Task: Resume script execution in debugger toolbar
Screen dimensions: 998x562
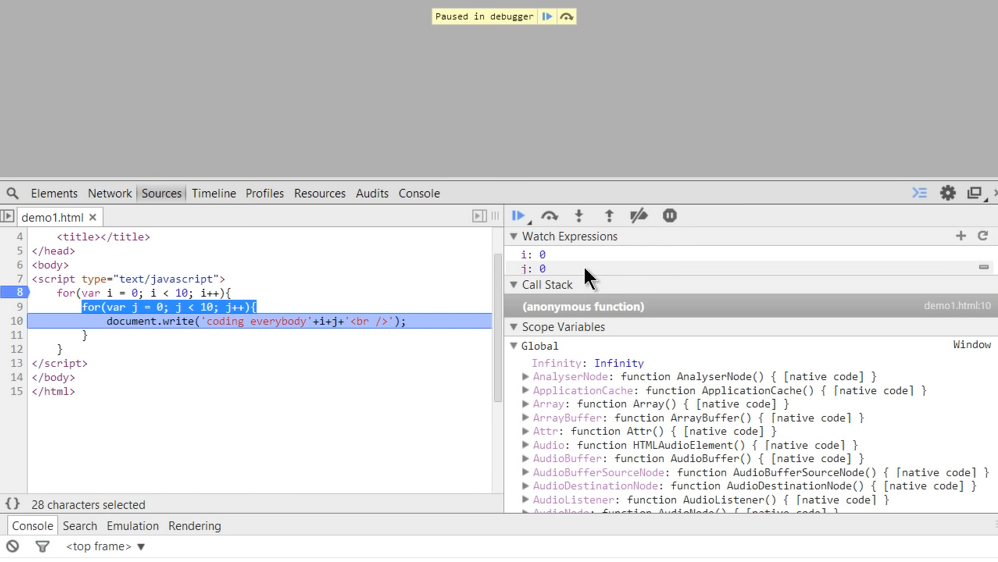Action: 519,216
